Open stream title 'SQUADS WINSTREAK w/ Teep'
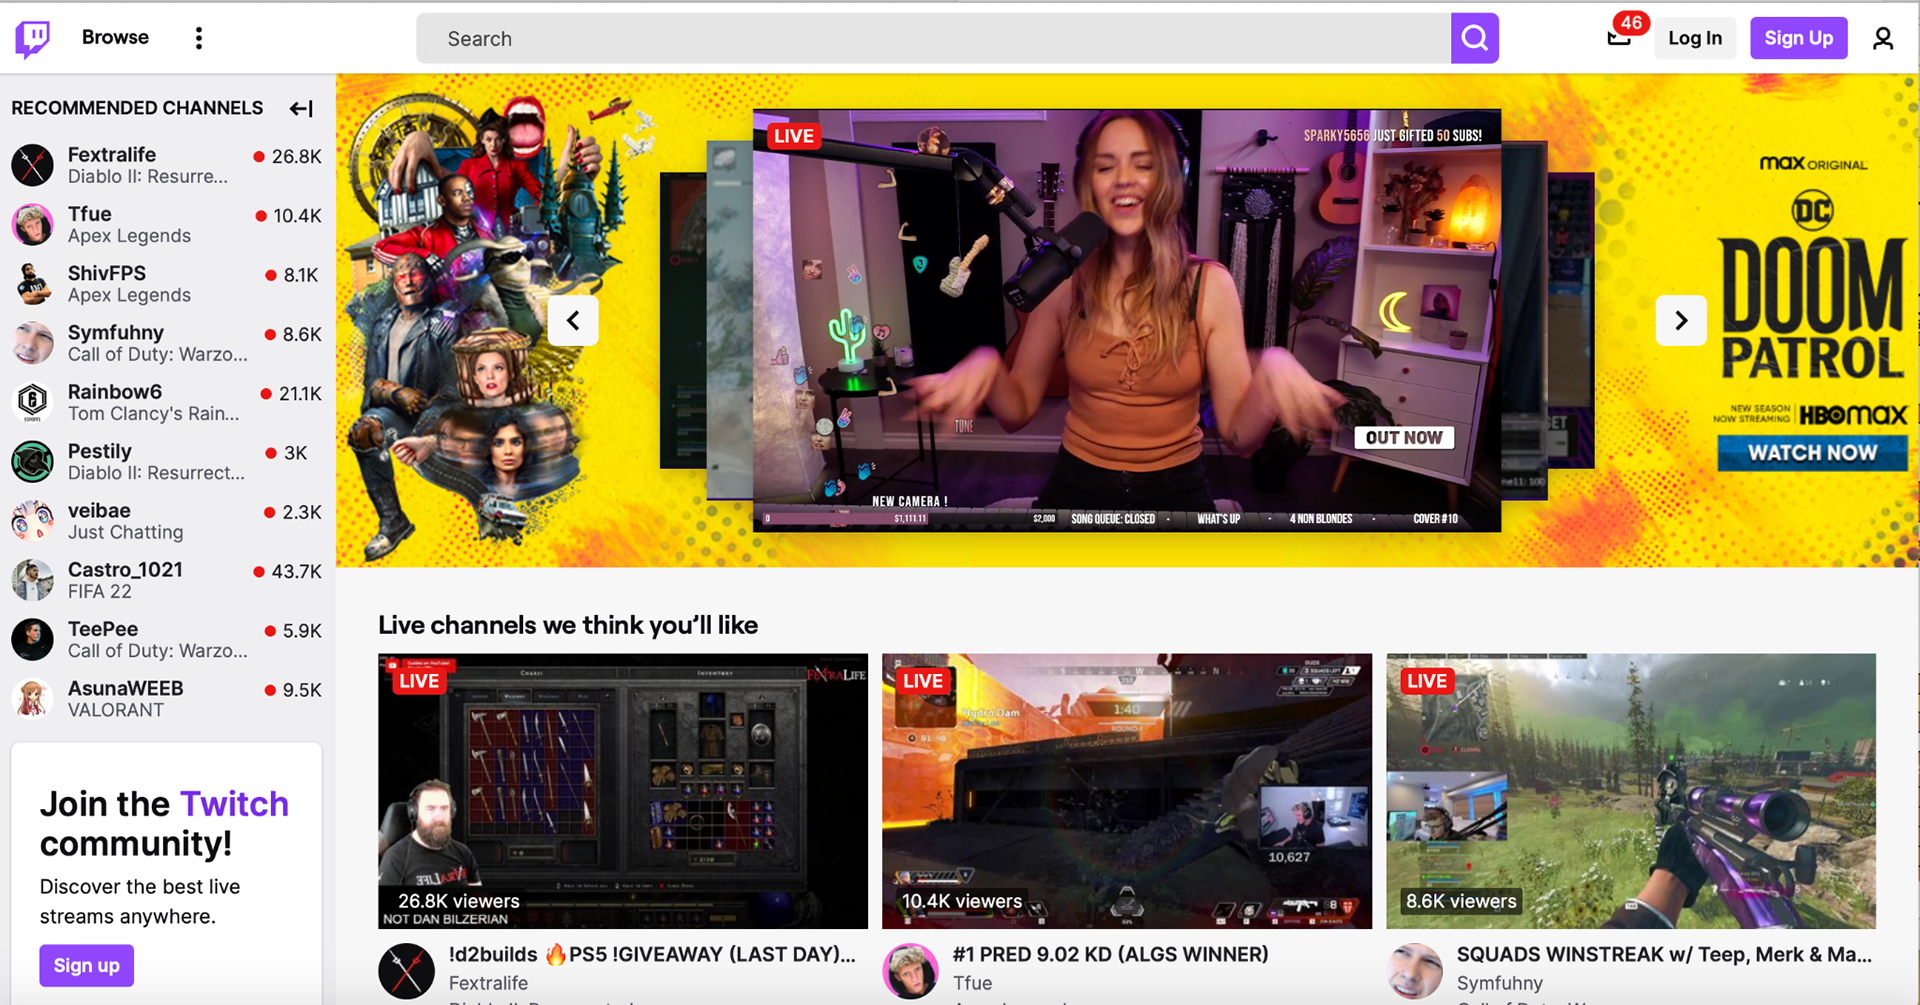 click(x=1664, y=954)
